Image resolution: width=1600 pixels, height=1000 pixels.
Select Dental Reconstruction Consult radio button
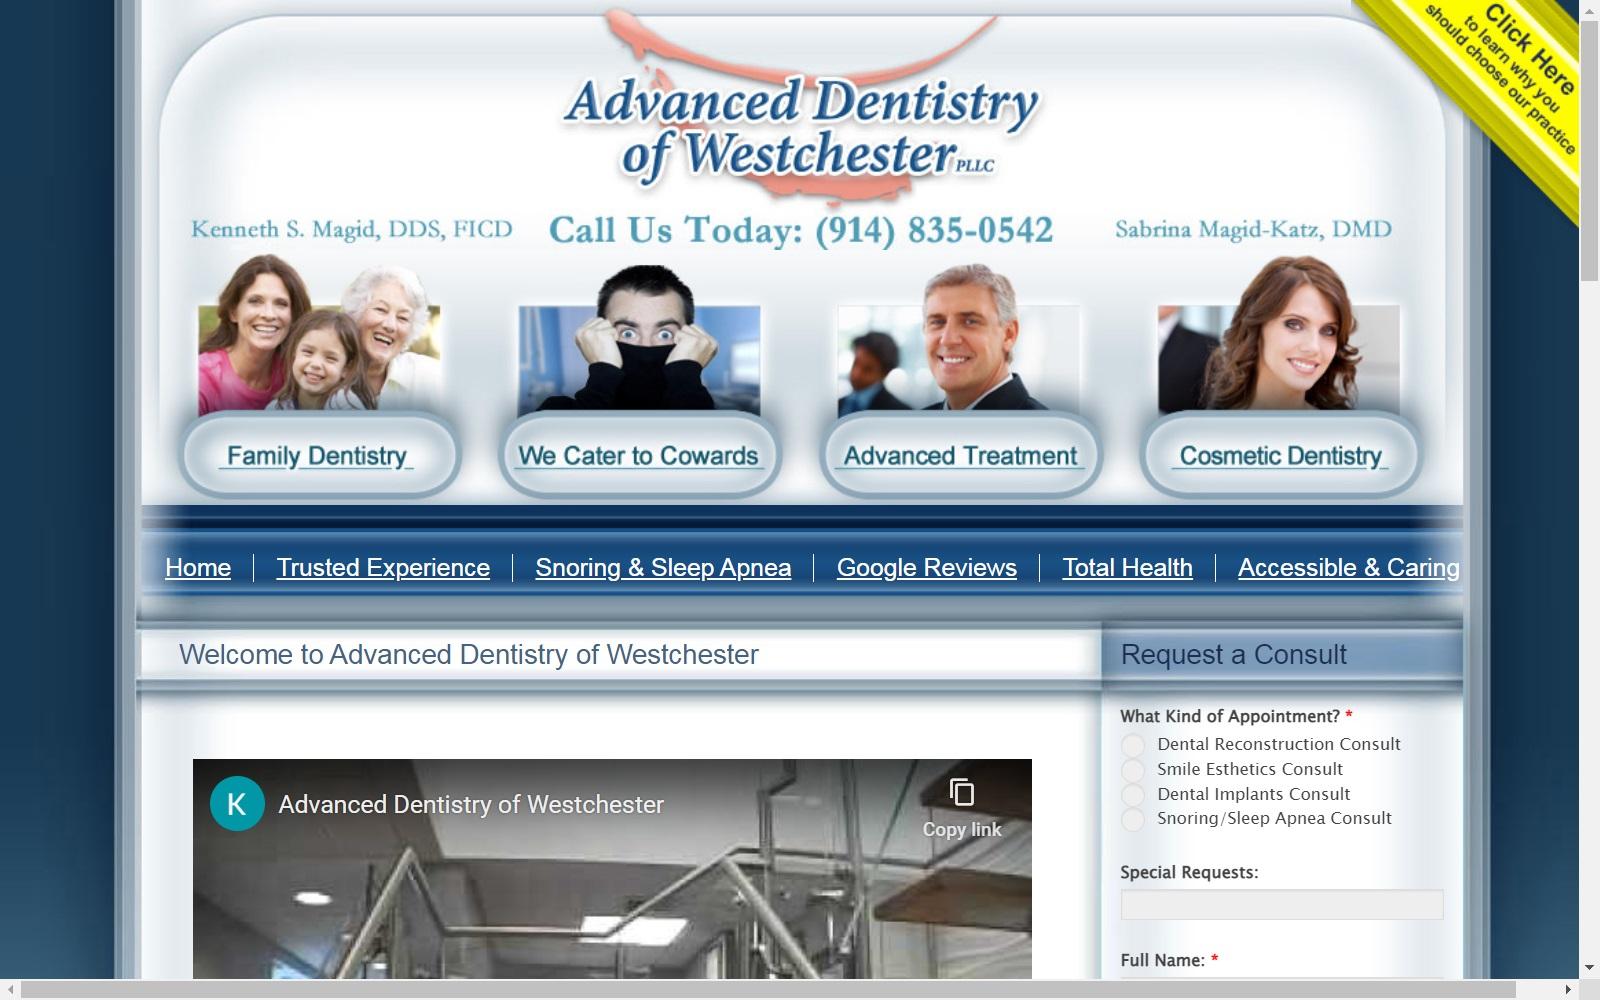(1133, 745)
